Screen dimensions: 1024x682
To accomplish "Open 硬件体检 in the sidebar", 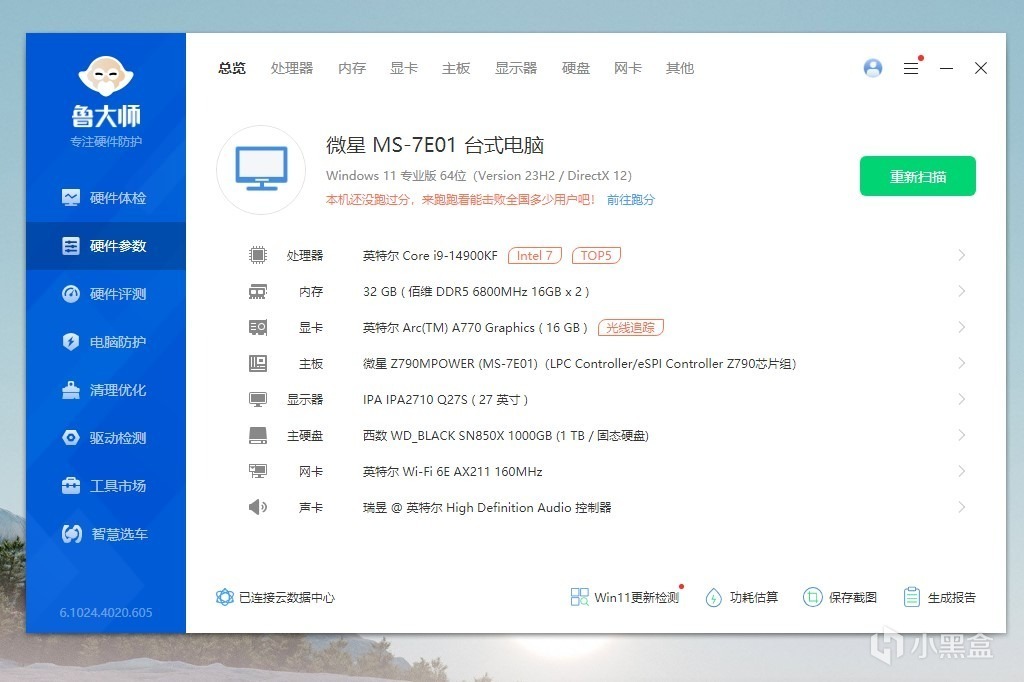I will coord(104,197).
